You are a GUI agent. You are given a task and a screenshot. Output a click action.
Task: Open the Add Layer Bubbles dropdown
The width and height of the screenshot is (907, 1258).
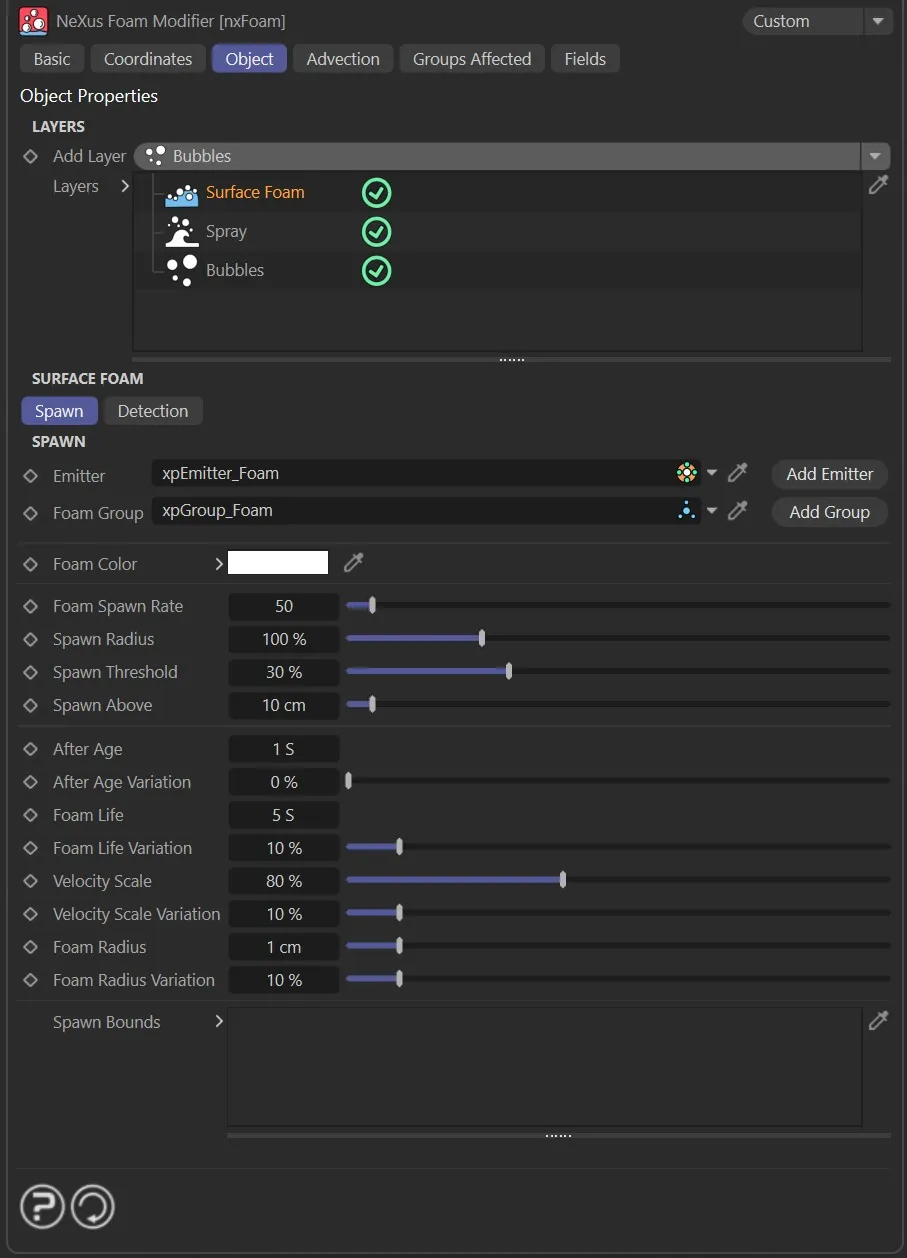pyautogui.click(x=876, y=156)
